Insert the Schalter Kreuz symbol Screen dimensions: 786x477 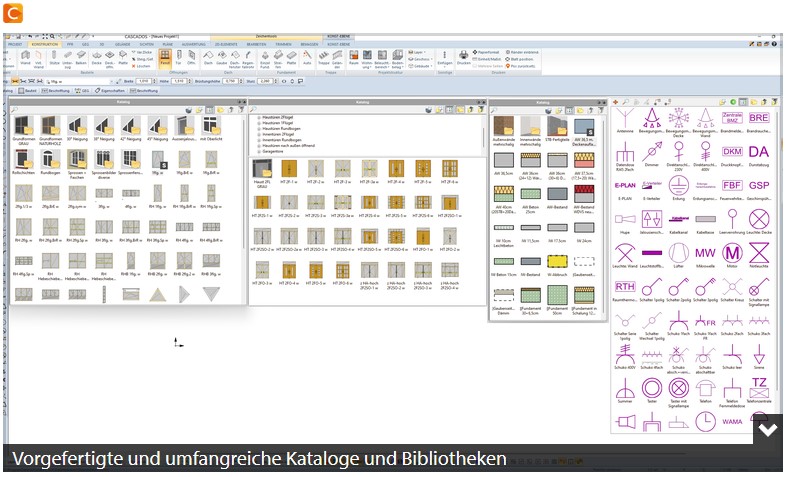732,289
